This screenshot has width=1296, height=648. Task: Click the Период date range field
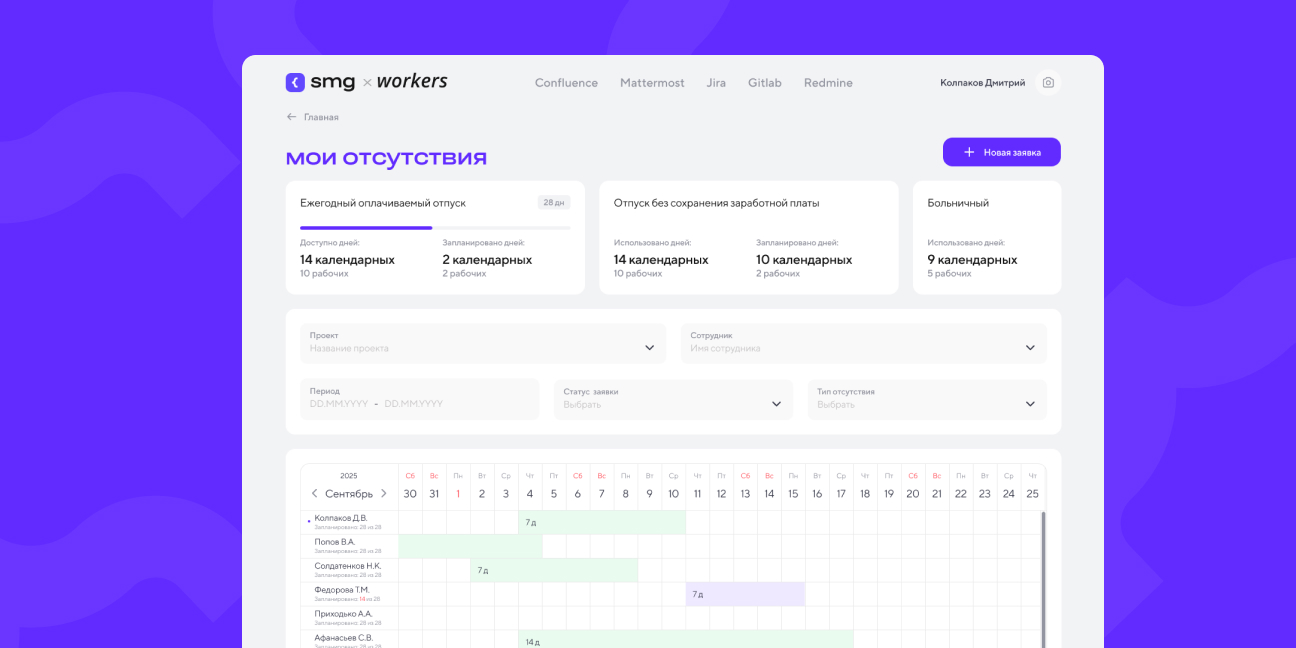pos(419,399)
